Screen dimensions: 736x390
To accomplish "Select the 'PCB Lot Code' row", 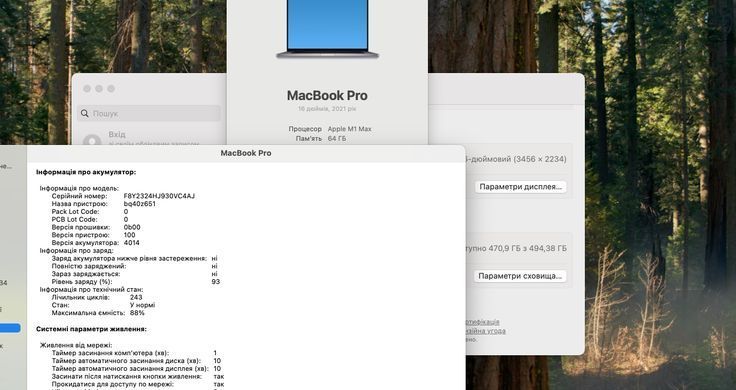I will point(90,220).
